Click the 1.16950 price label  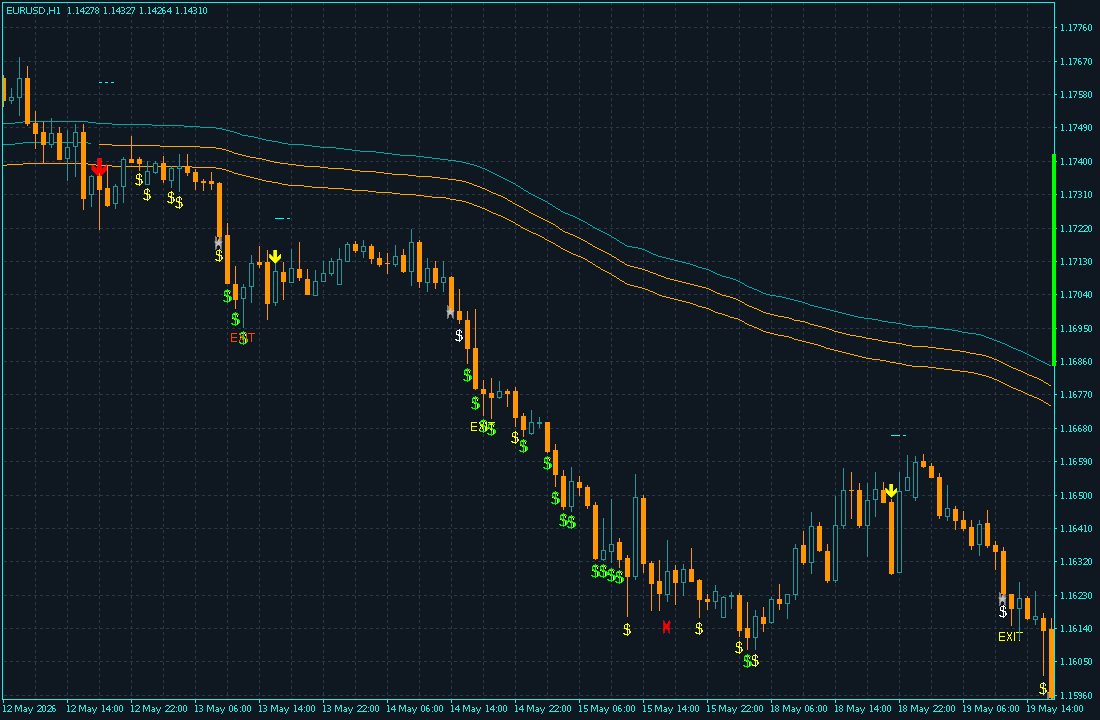tap(1075, 328)
